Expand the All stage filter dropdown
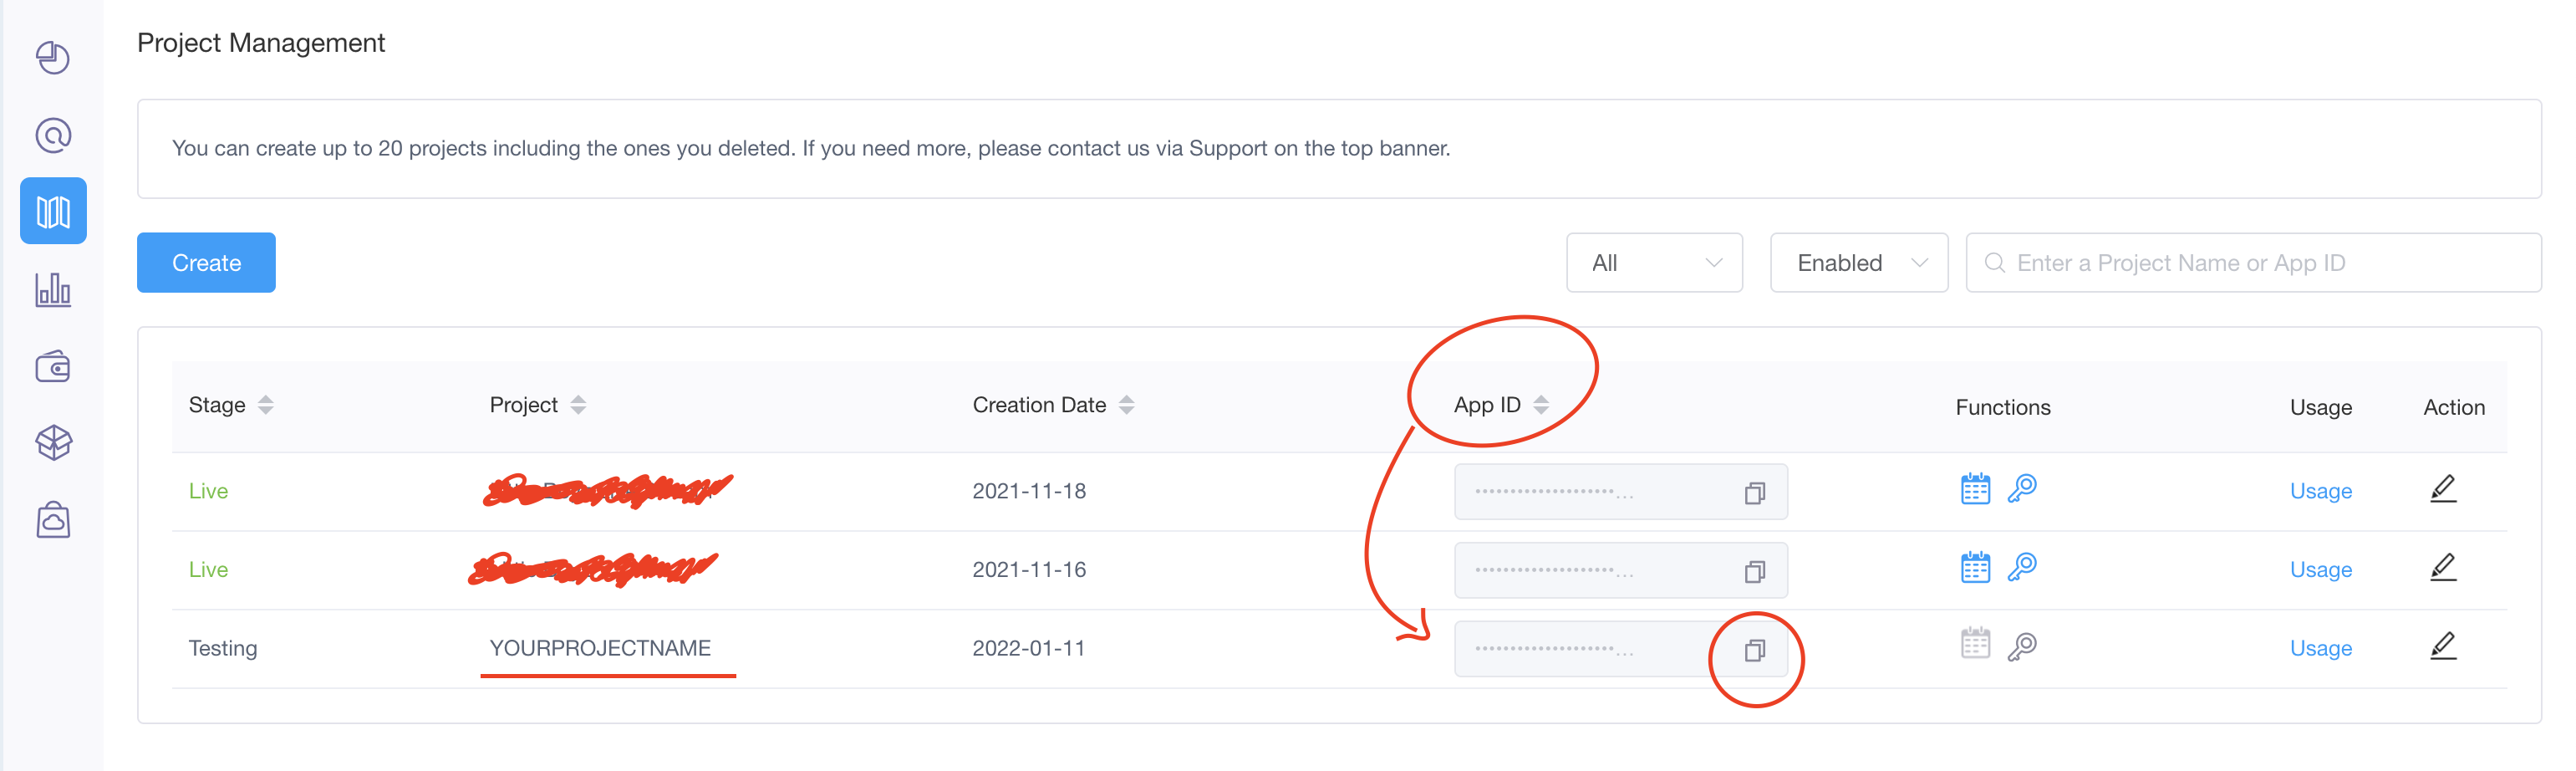Screen dimensions: 2576x771 (1654, 263)
